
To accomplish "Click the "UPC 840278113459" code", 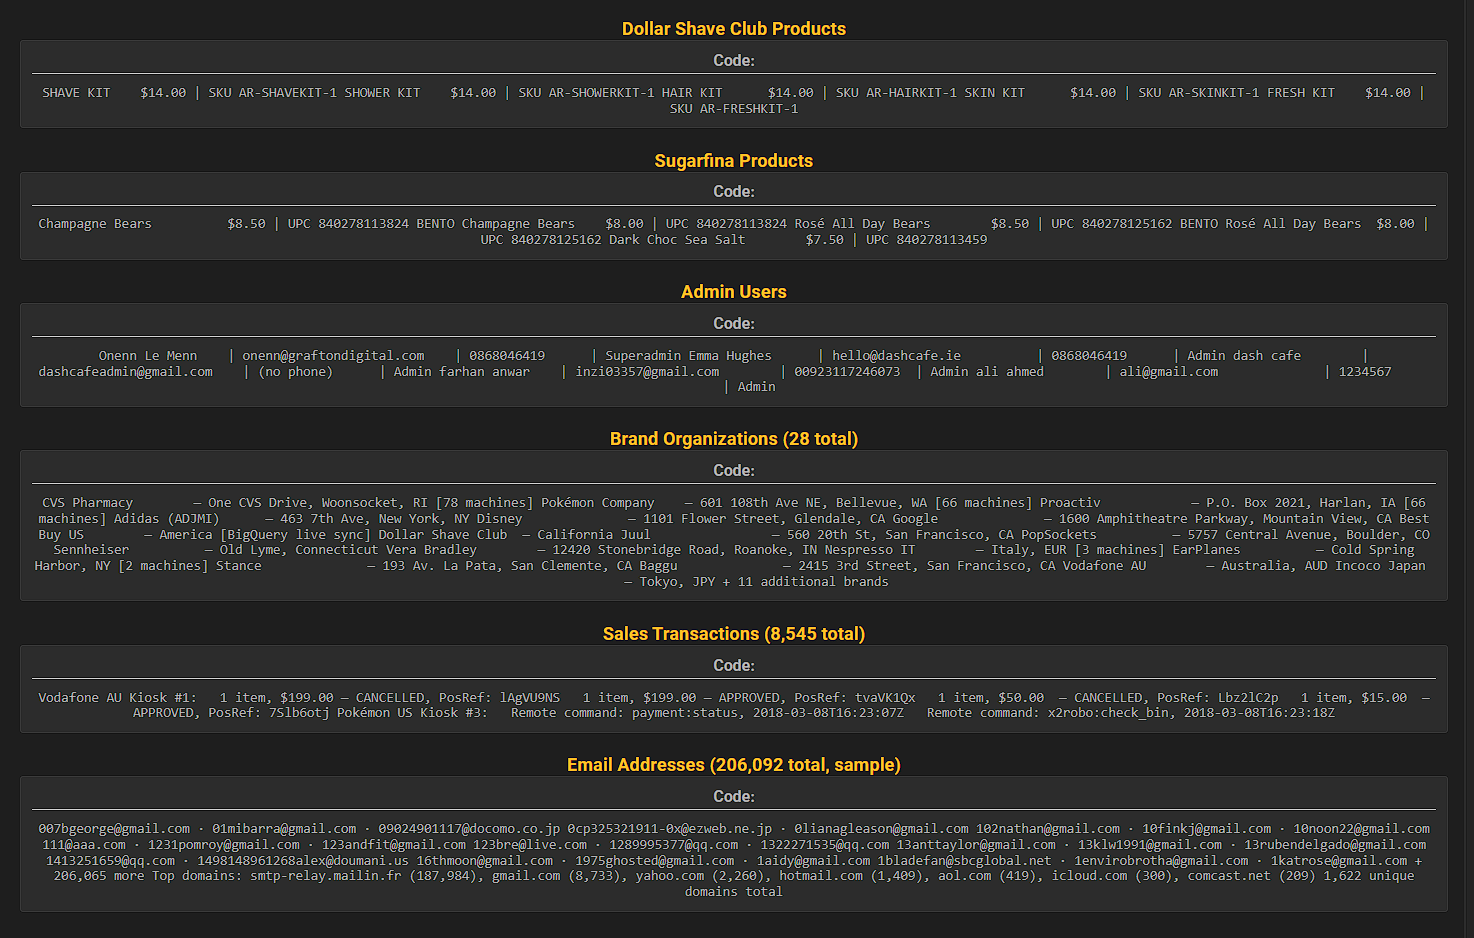I will point(926,240).
